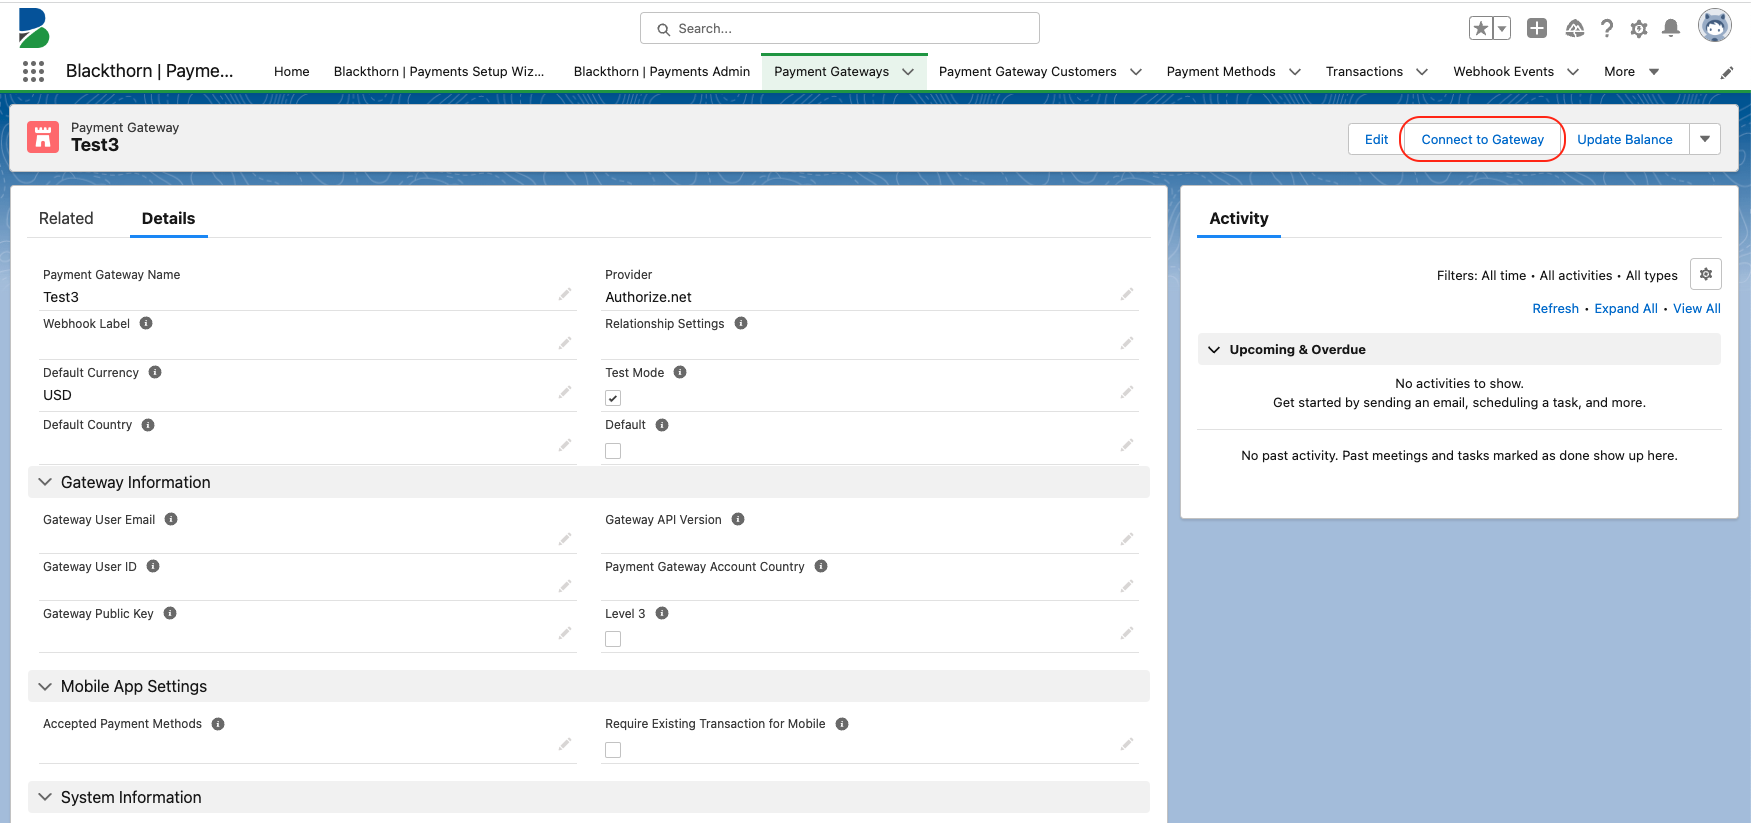The height and width of the screenshot is (823, 1751).
Task: Go to the Home nav tab
Action: click(x=292, y=72)
